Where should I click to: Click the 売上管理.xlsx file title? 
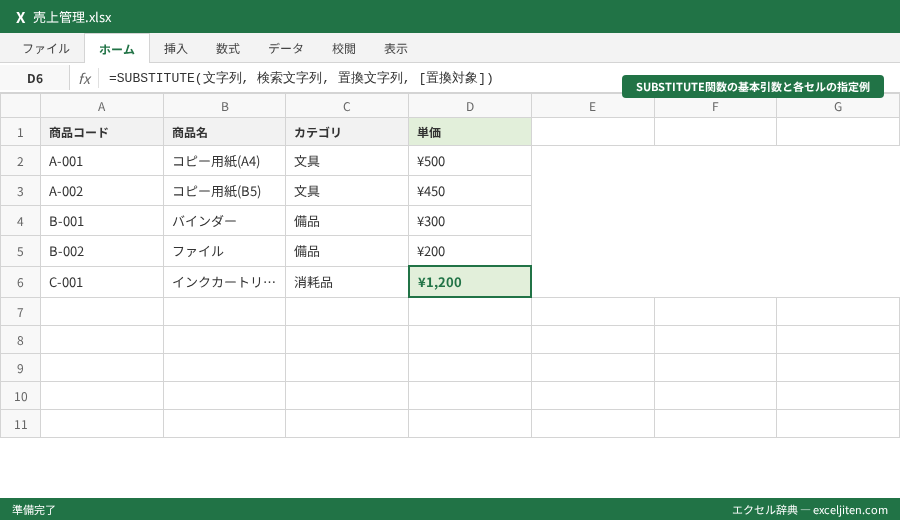point(72,18)
